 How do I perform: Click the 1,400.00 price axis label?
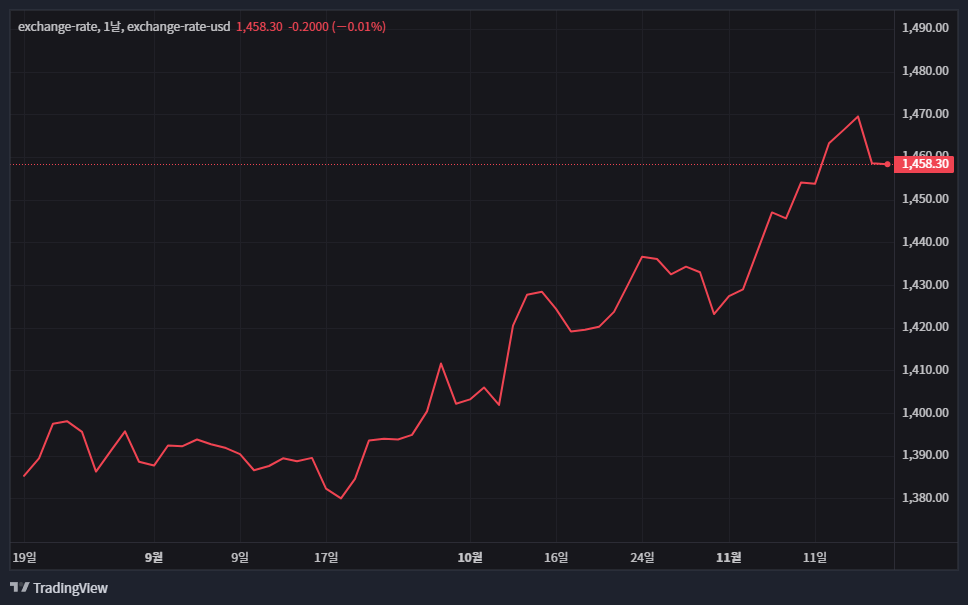(924, 413)
